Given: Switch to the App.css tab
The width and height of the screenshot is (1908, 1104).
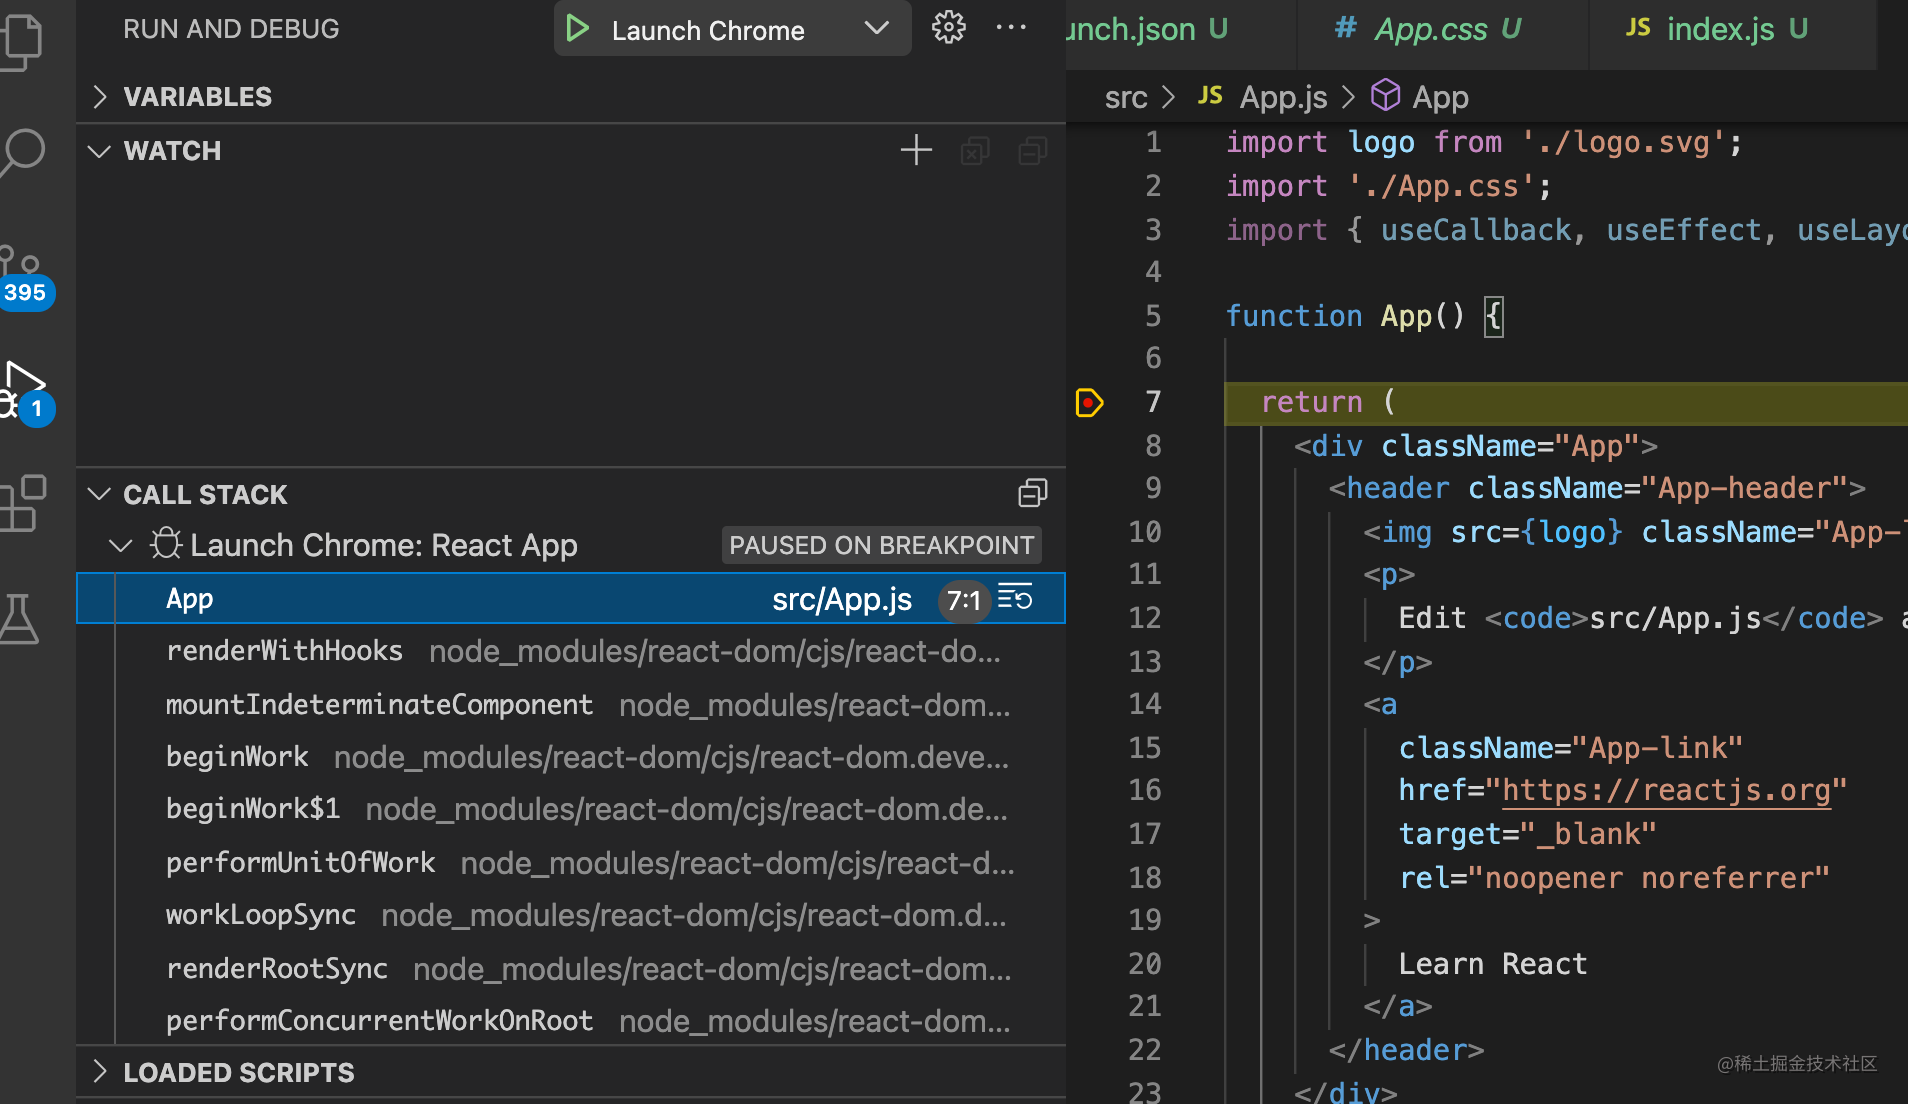Looking at the screenshot, I should point(1428,29).
